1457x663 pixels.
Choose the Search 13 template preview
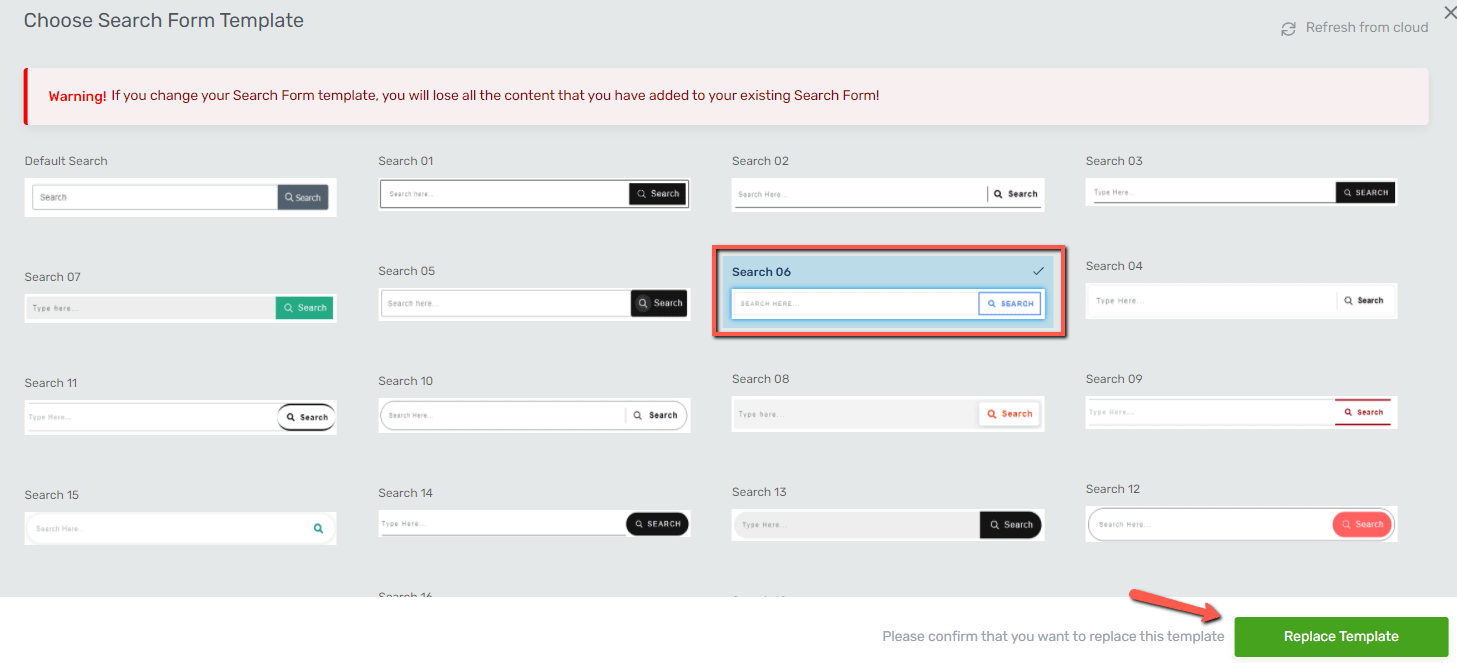[x=887, y=524]
